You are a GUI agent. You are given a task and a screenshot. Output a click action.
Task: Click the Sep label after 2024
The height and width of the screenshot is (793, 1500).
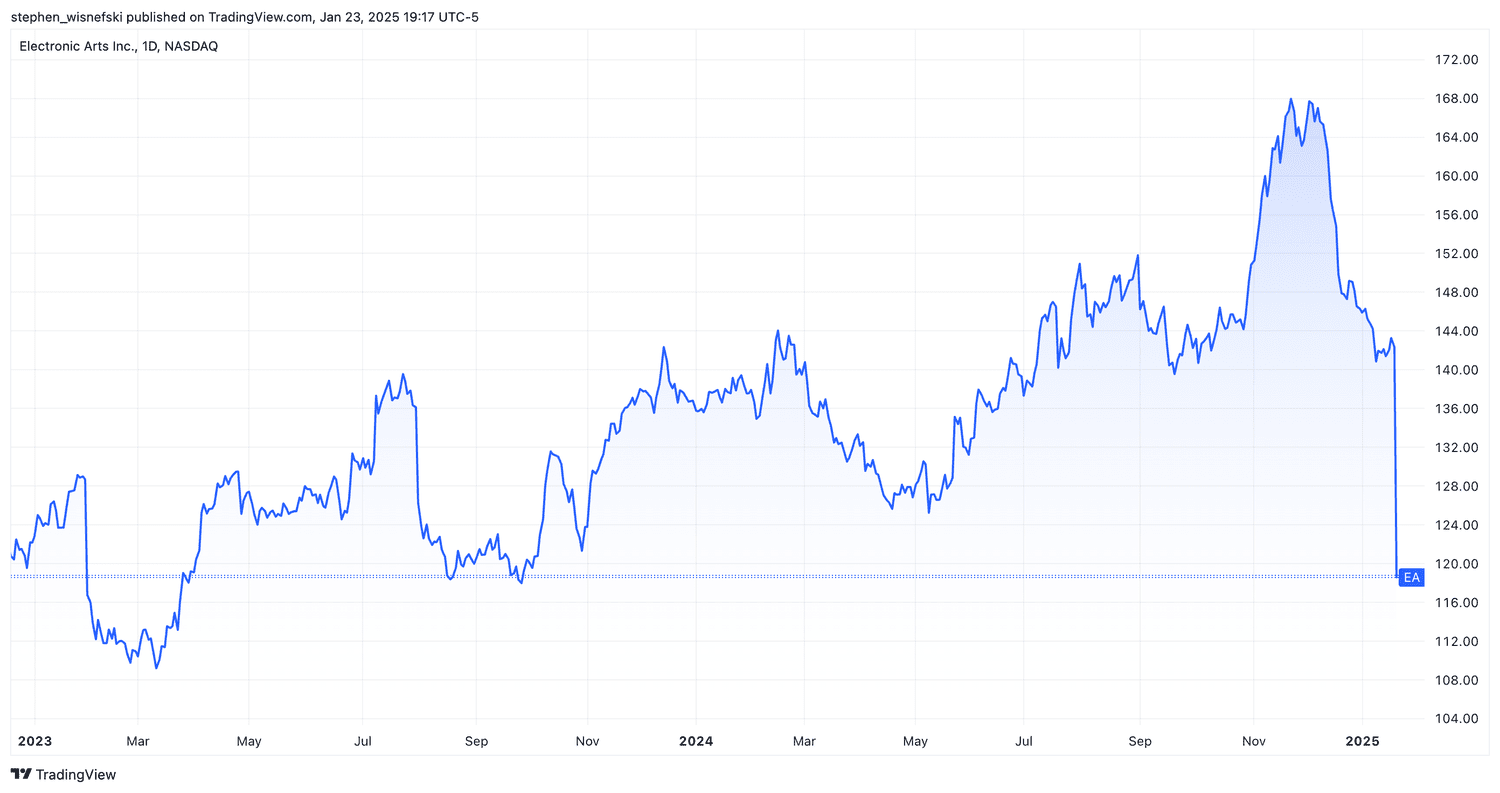click(x=1140, y=741)
